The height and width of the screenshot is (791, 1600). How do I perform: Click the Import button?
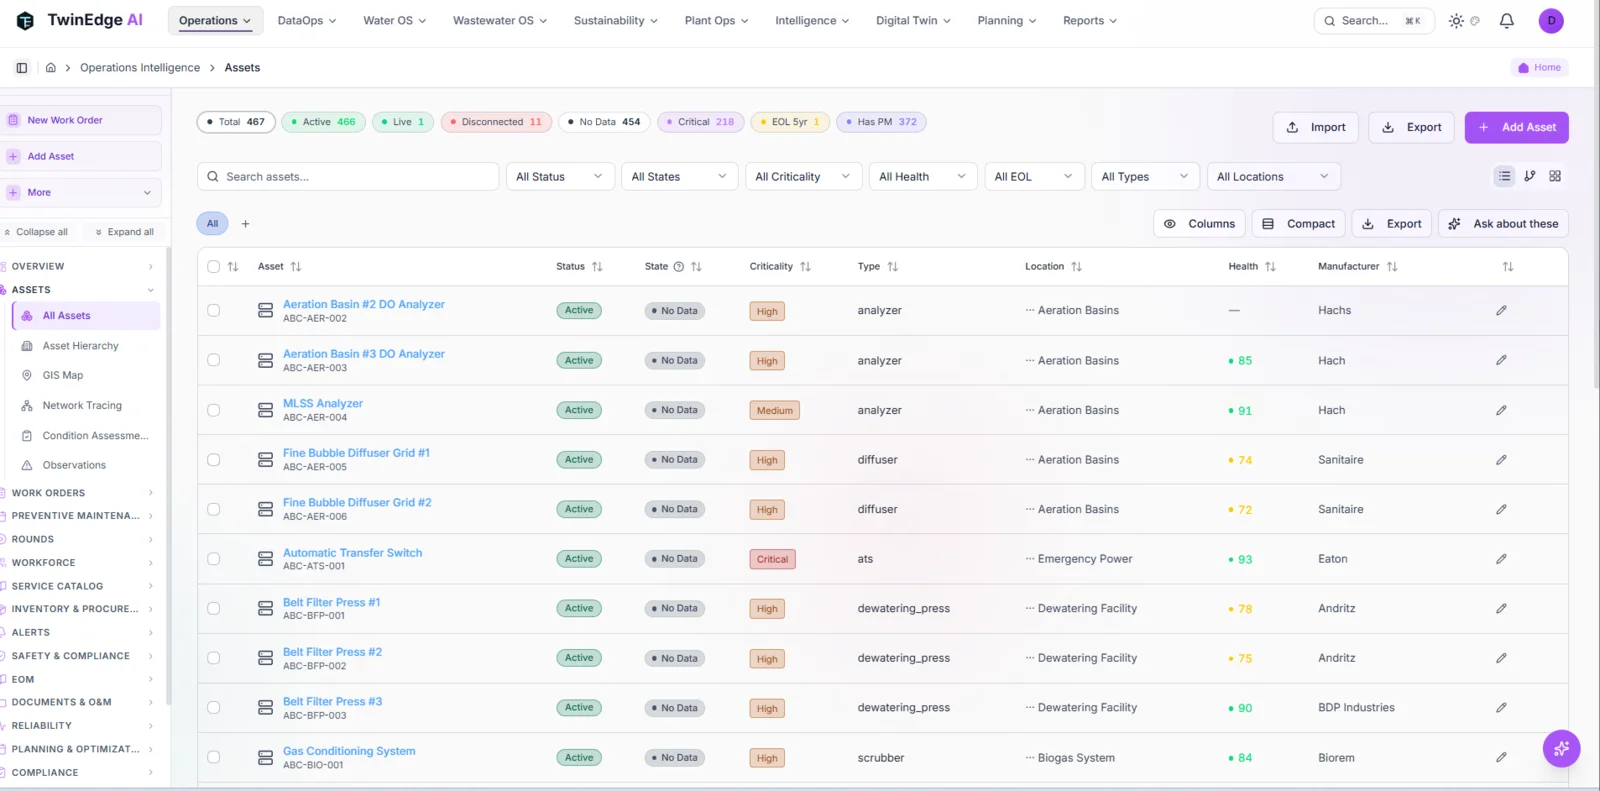(1315, 128)
